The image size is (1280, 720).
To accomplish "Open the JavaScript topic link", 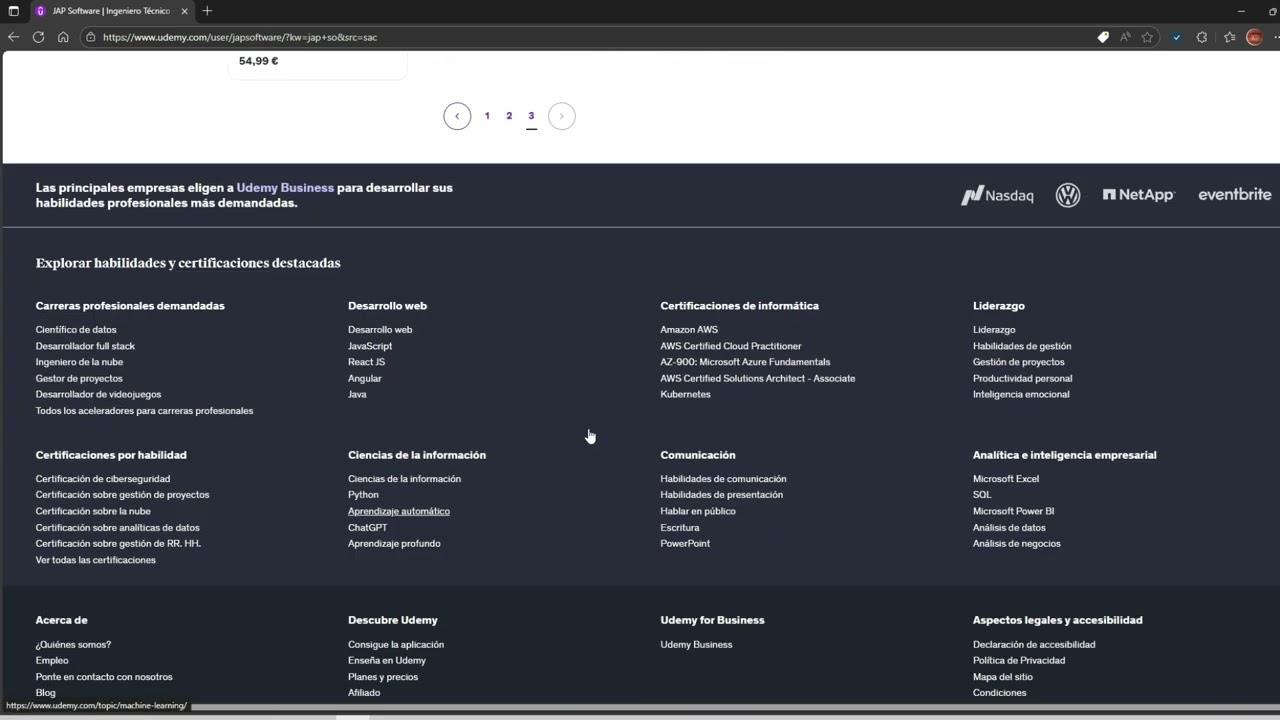I will [370, 346].
